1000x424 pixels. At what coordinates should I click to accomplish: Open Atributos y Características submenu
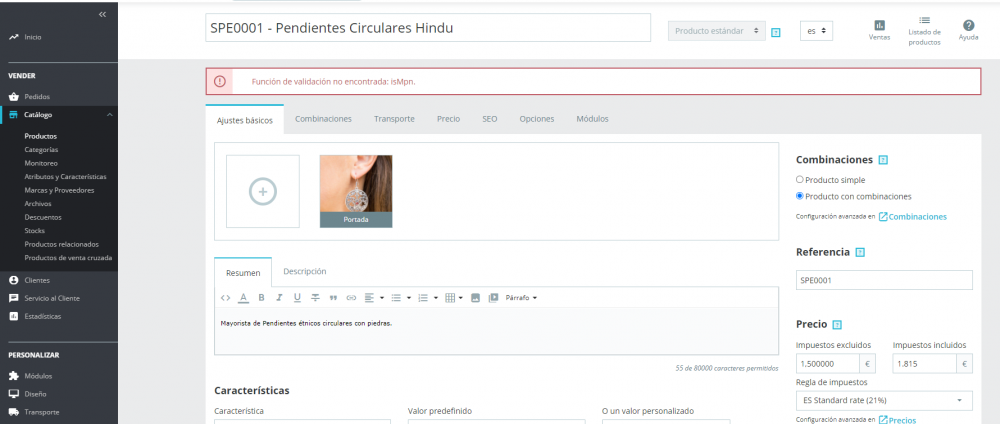click(65, 177)
